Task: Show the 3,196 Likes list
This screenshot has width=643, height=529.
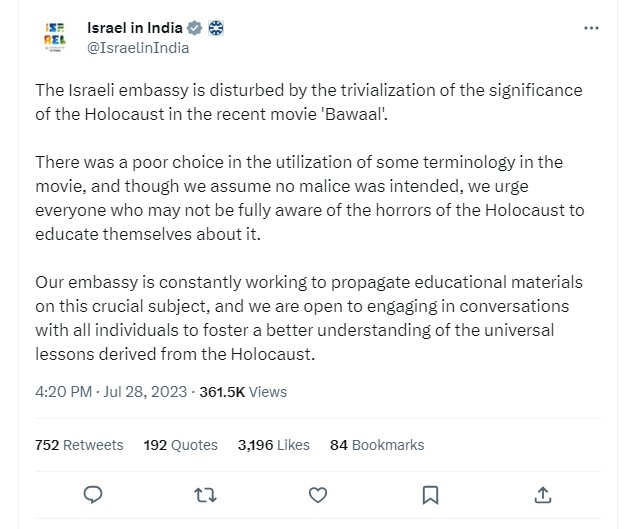Action: pos(273,445)
